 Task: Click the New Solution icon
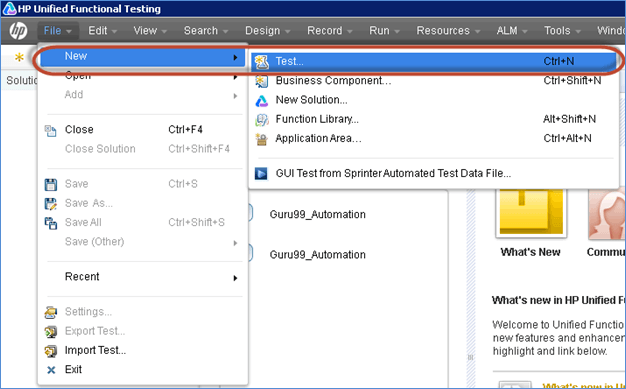coord(262,101)
